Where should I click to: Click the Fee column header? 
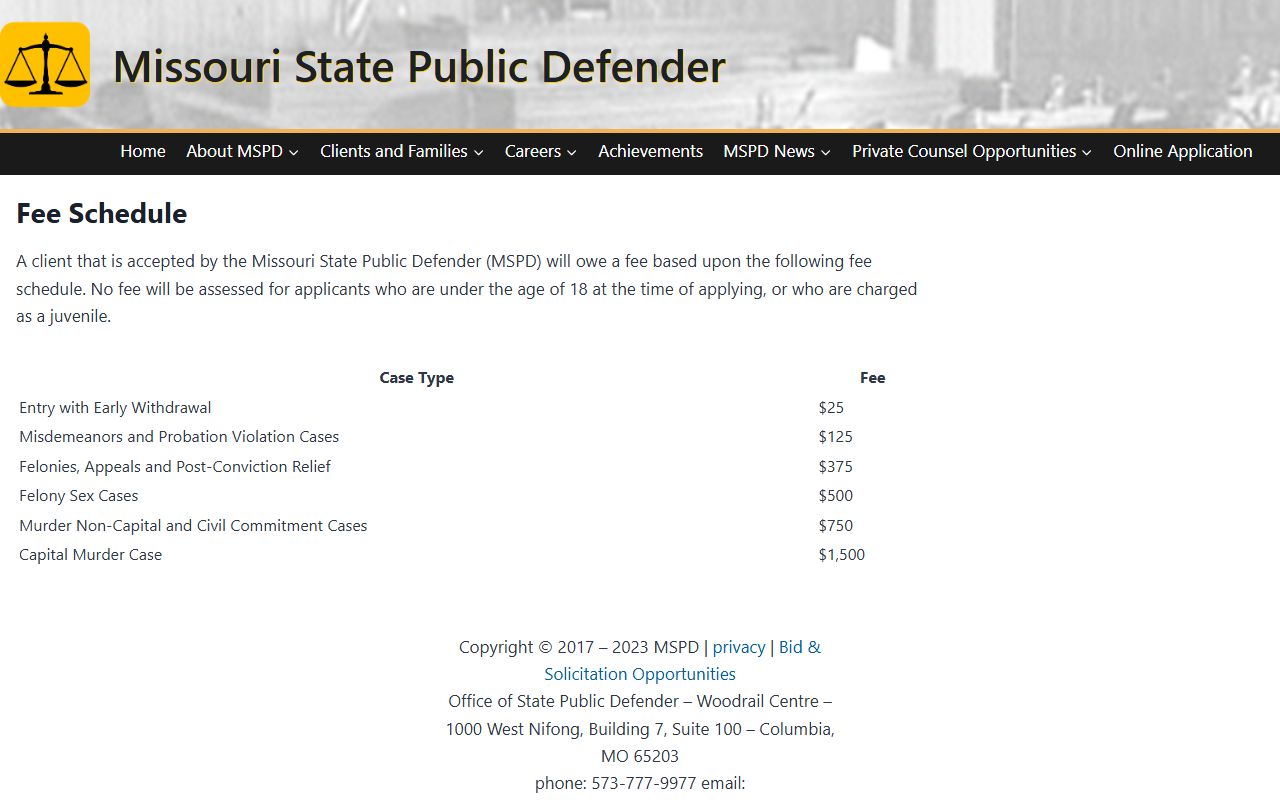pos(873,378)
